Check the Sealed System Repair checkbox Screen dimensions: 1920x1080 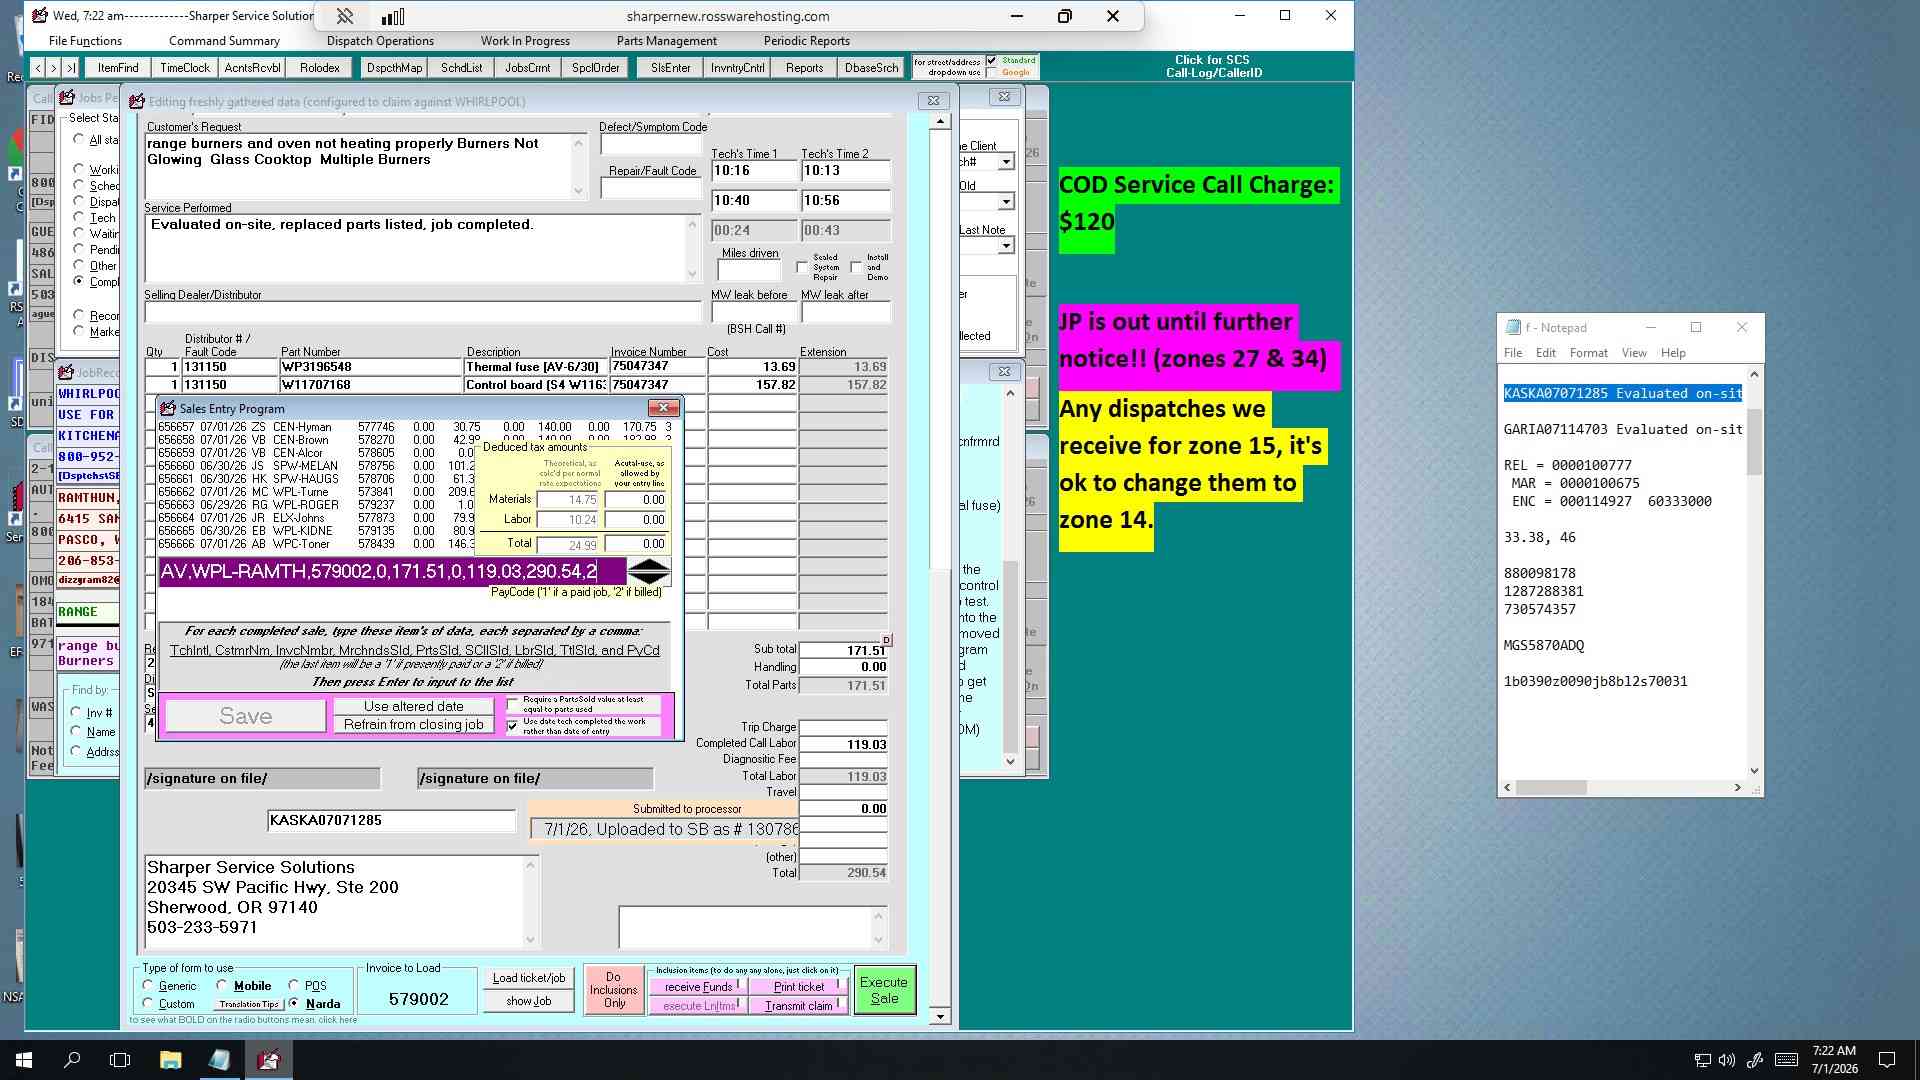coord(802,267)
